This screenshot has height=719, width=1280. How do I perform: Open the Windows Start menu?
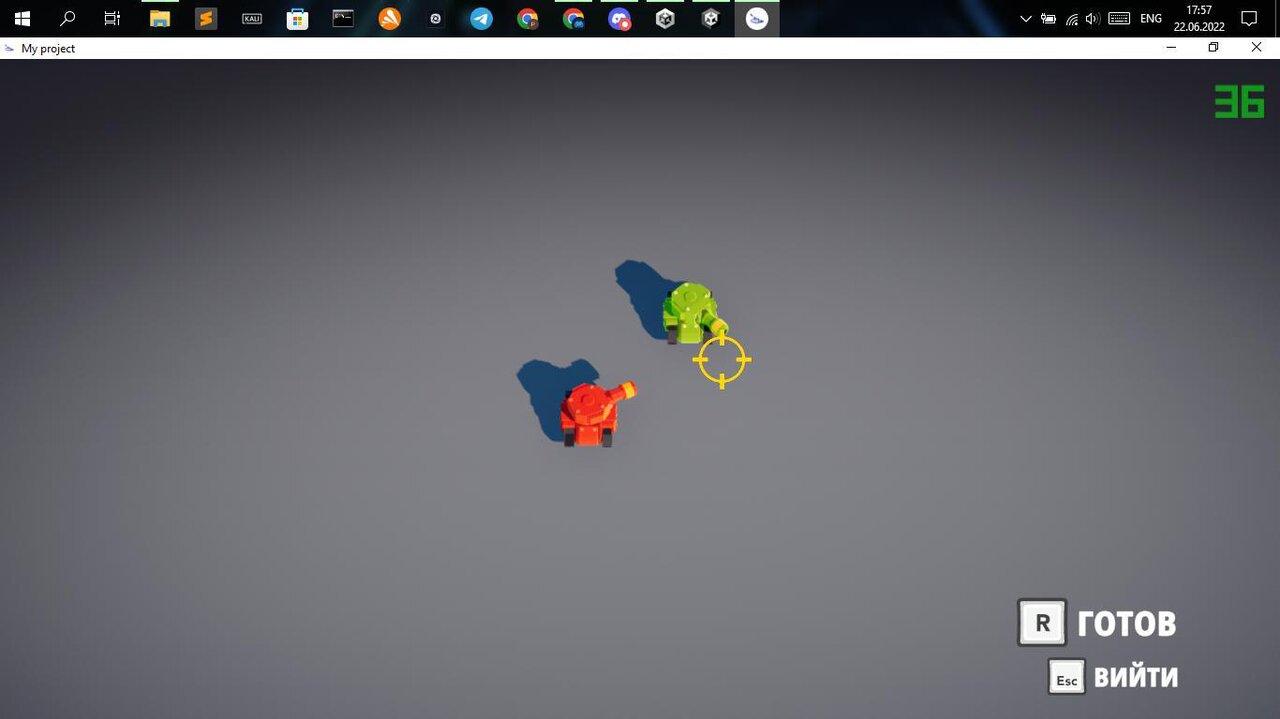click(22, 18)
